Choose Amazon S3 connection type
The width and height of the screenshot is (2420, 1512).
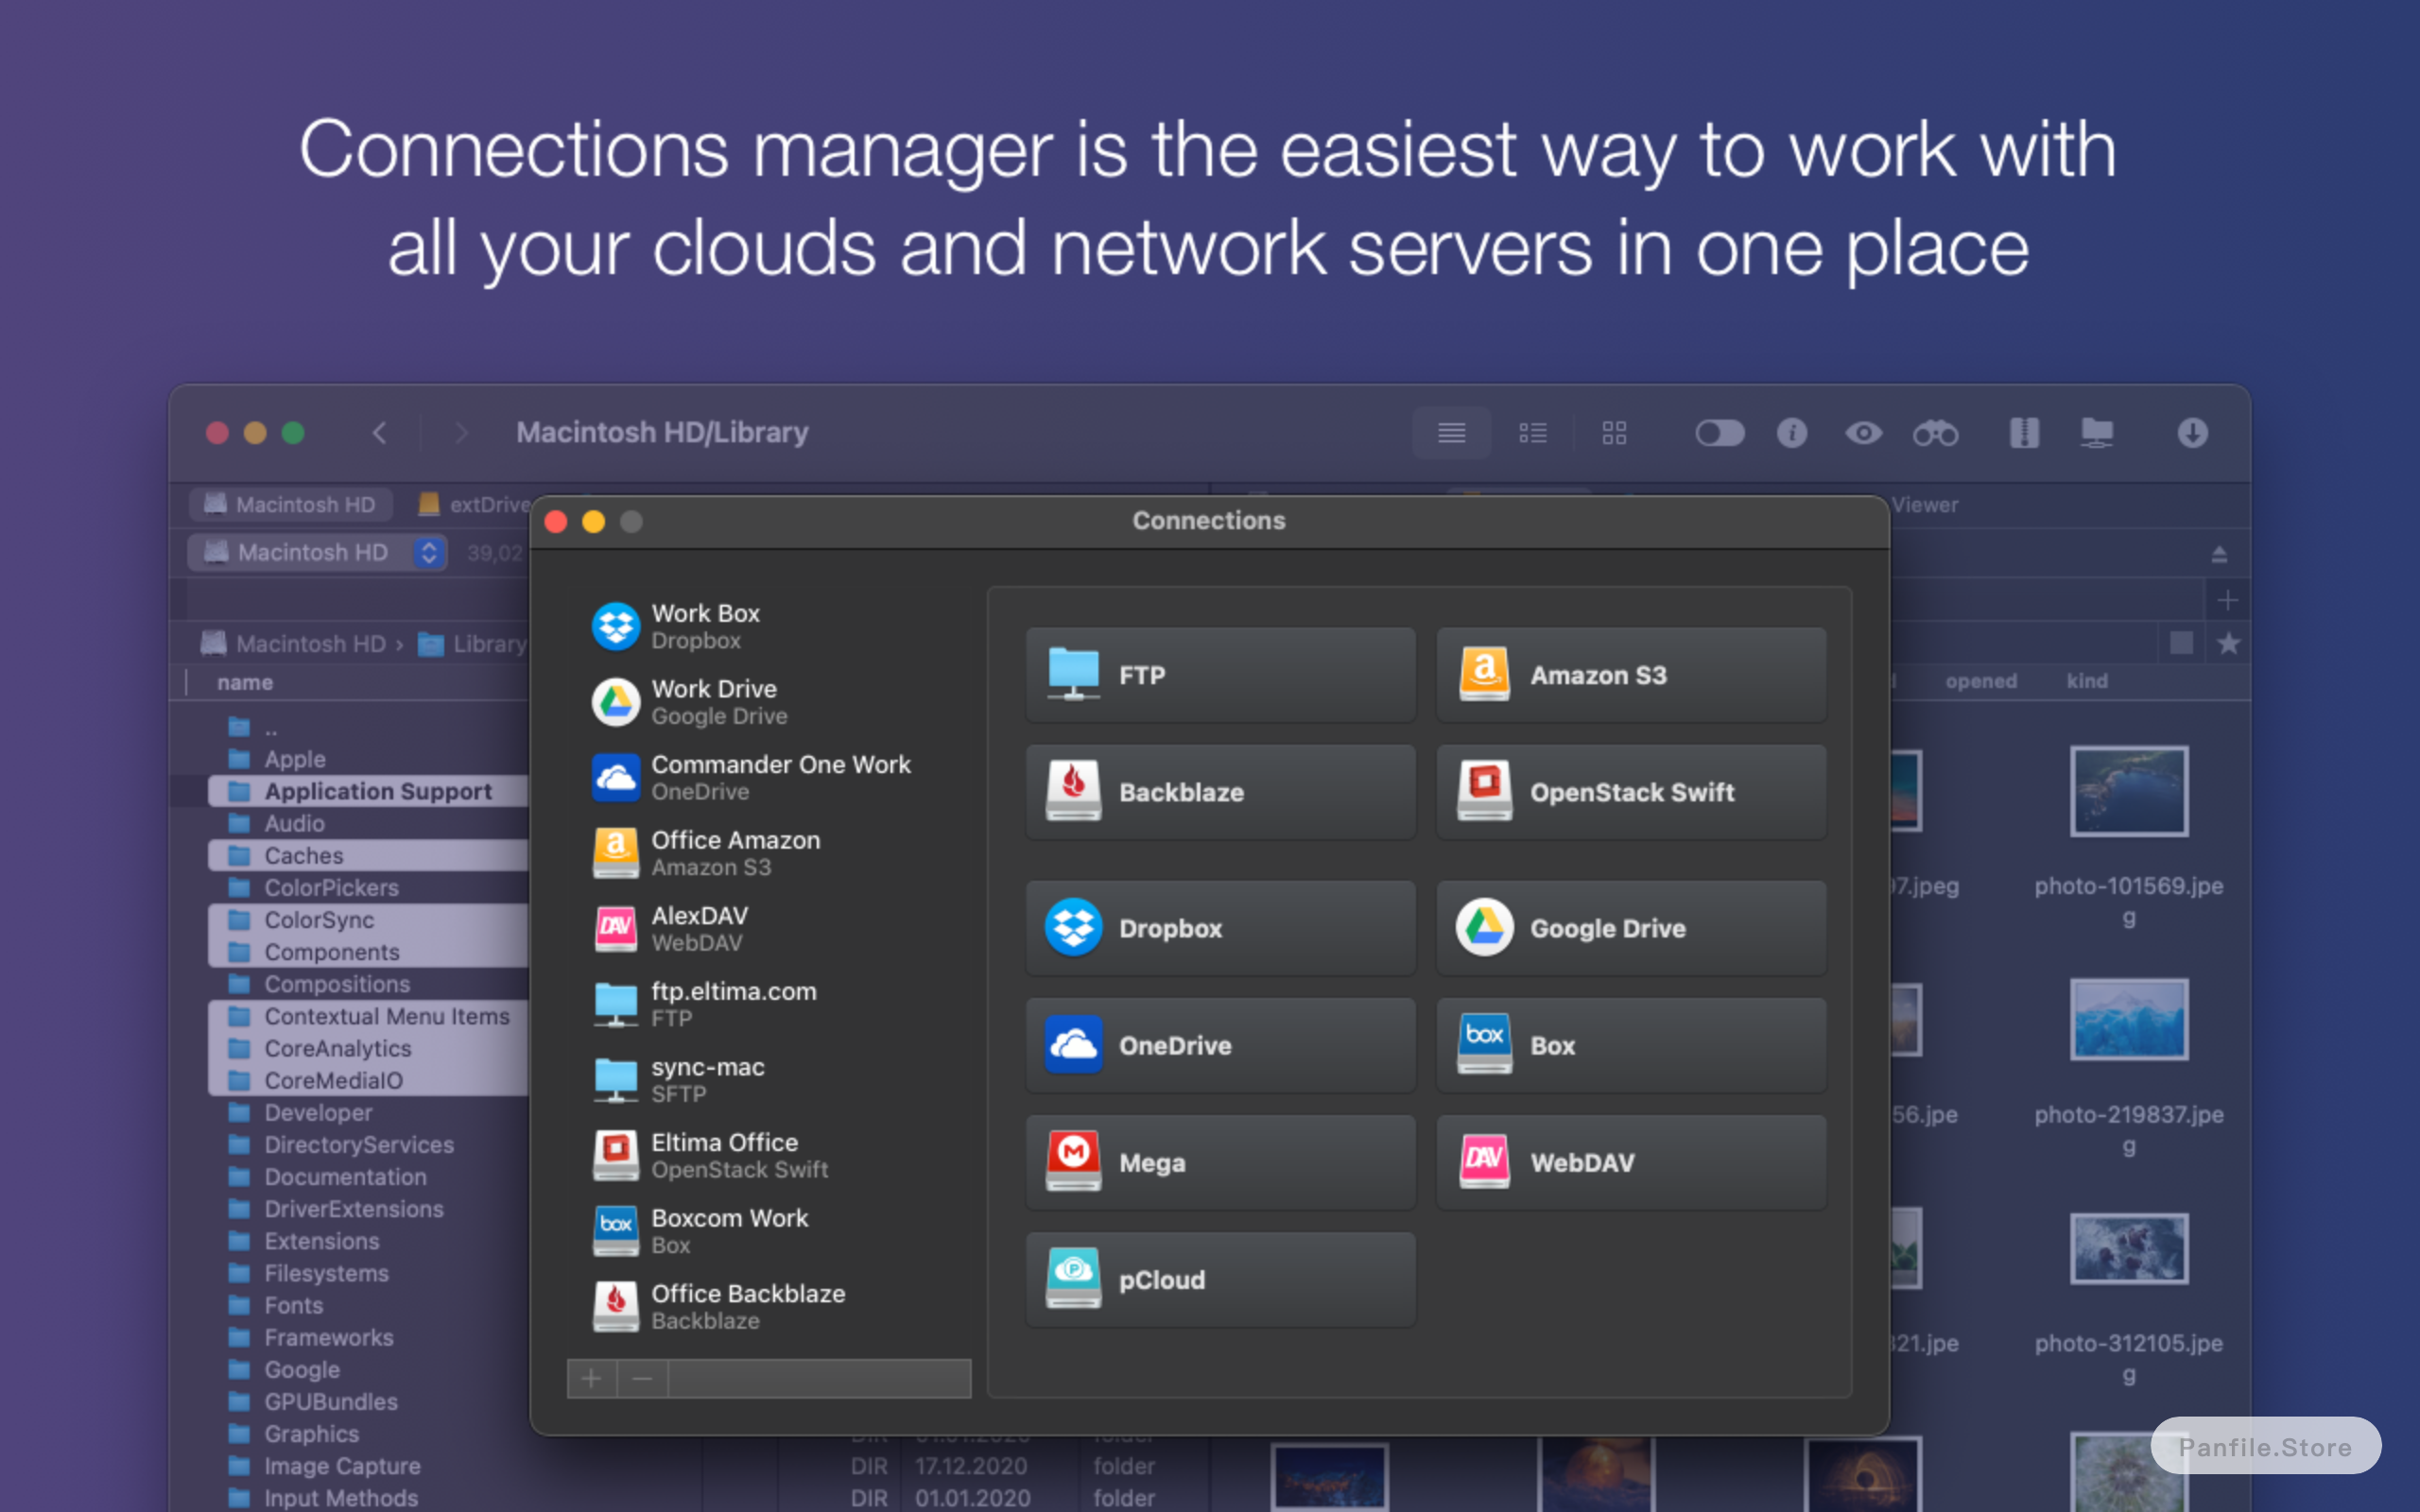click(1631, 675)
